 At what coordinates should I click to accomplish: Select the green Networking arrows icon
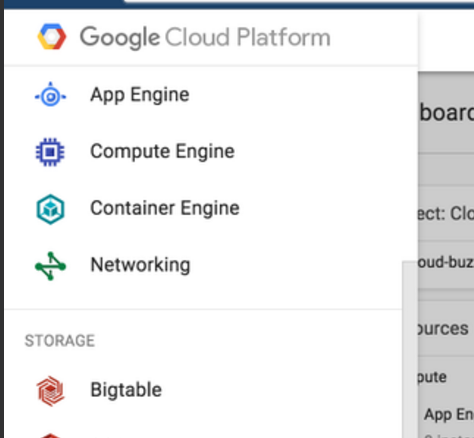click(x=50, y=266)
